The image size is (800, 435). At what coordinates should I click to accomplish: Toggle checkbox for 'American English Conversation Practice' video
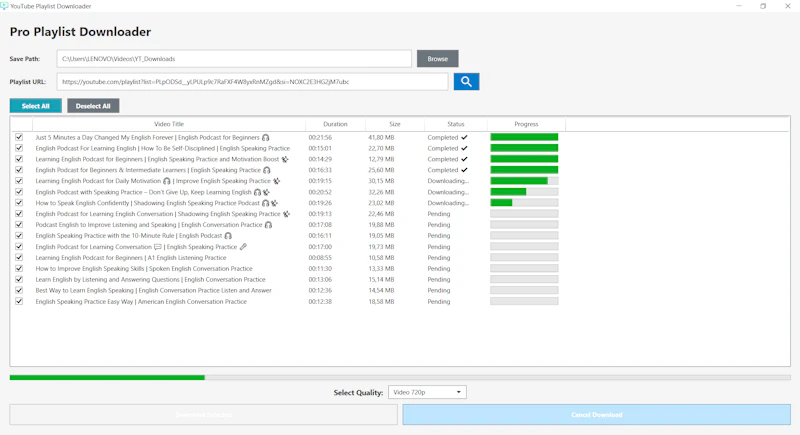(19, 301)
